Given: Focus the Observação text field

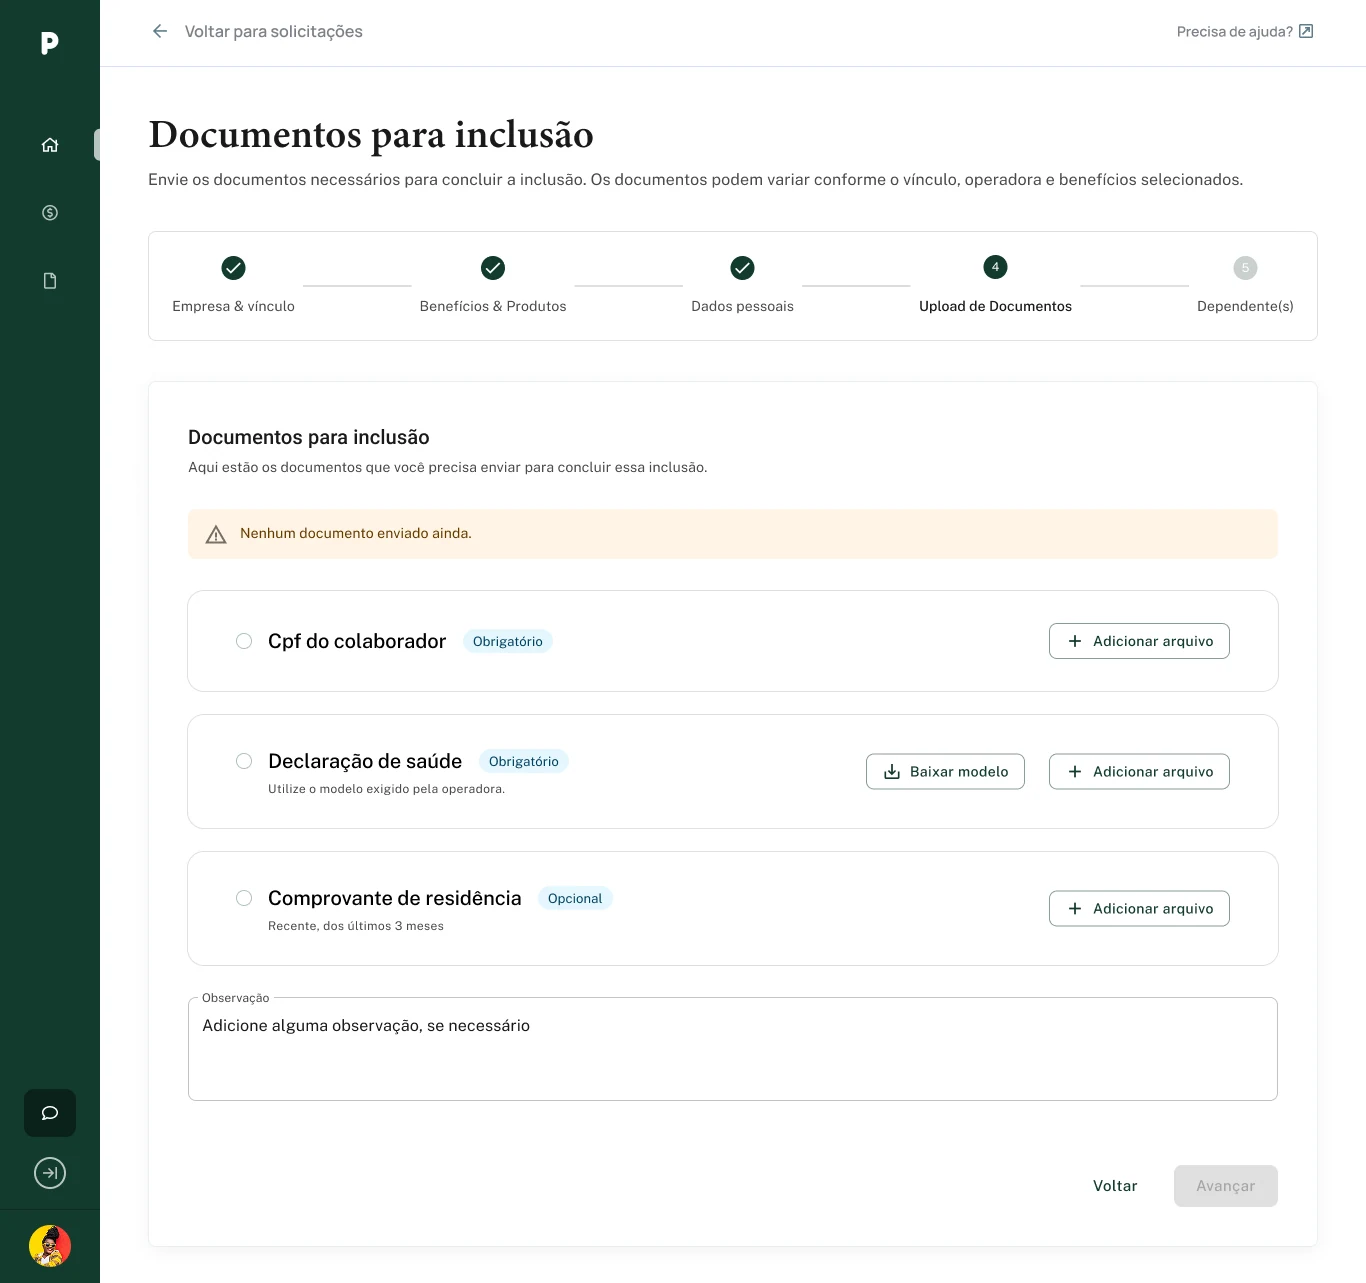Looking at the screenshot, I should click(x=733, y=1049).
